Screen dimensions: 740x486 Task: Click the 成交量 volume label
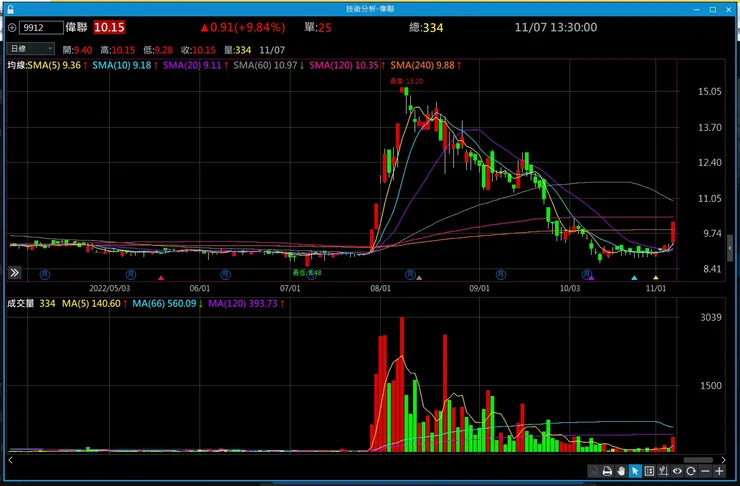(x=20, y=303)
